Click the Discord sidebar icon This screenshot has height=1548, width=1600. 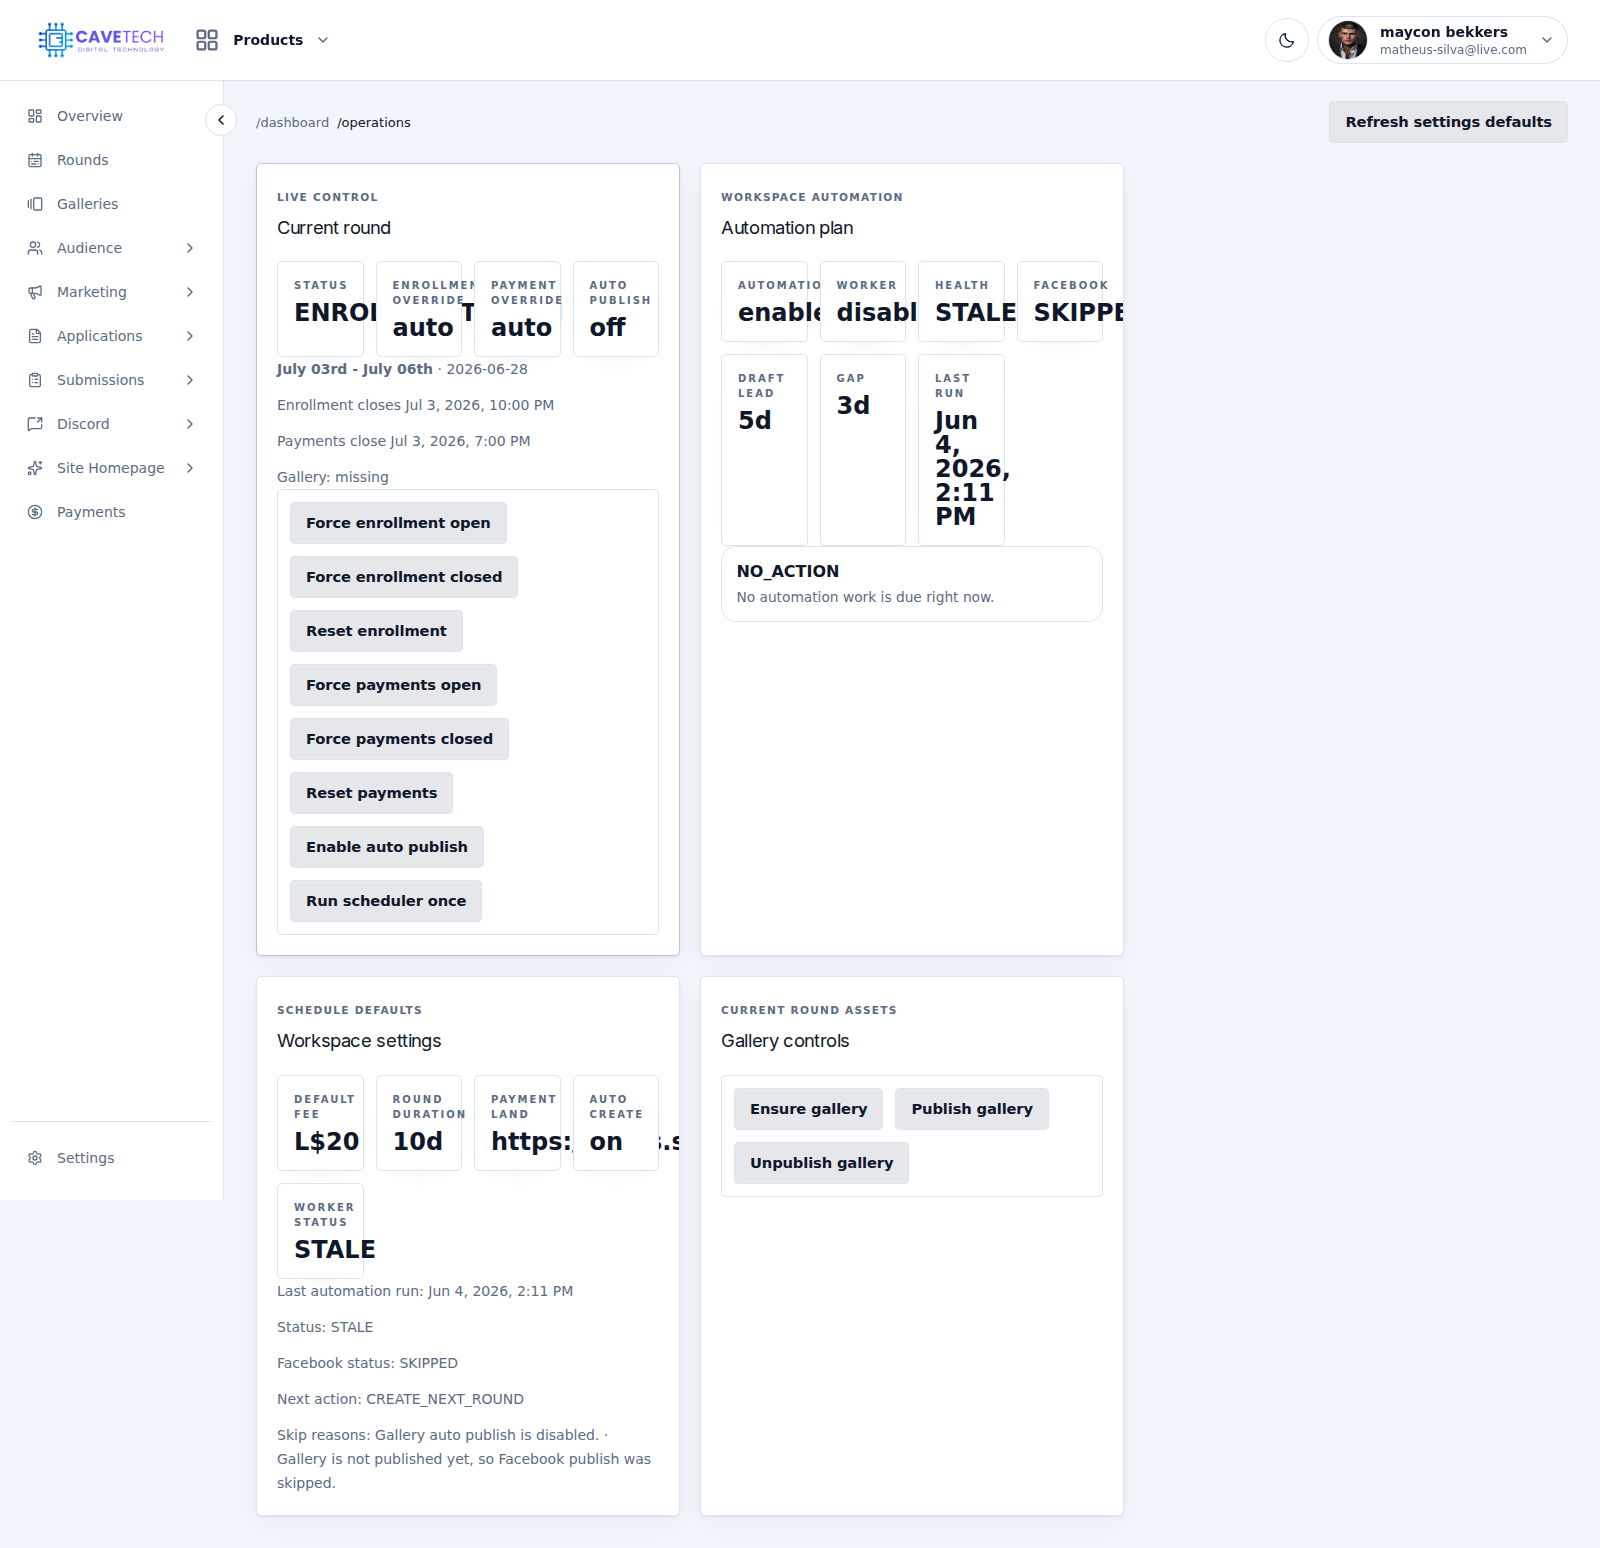(35, 424)
